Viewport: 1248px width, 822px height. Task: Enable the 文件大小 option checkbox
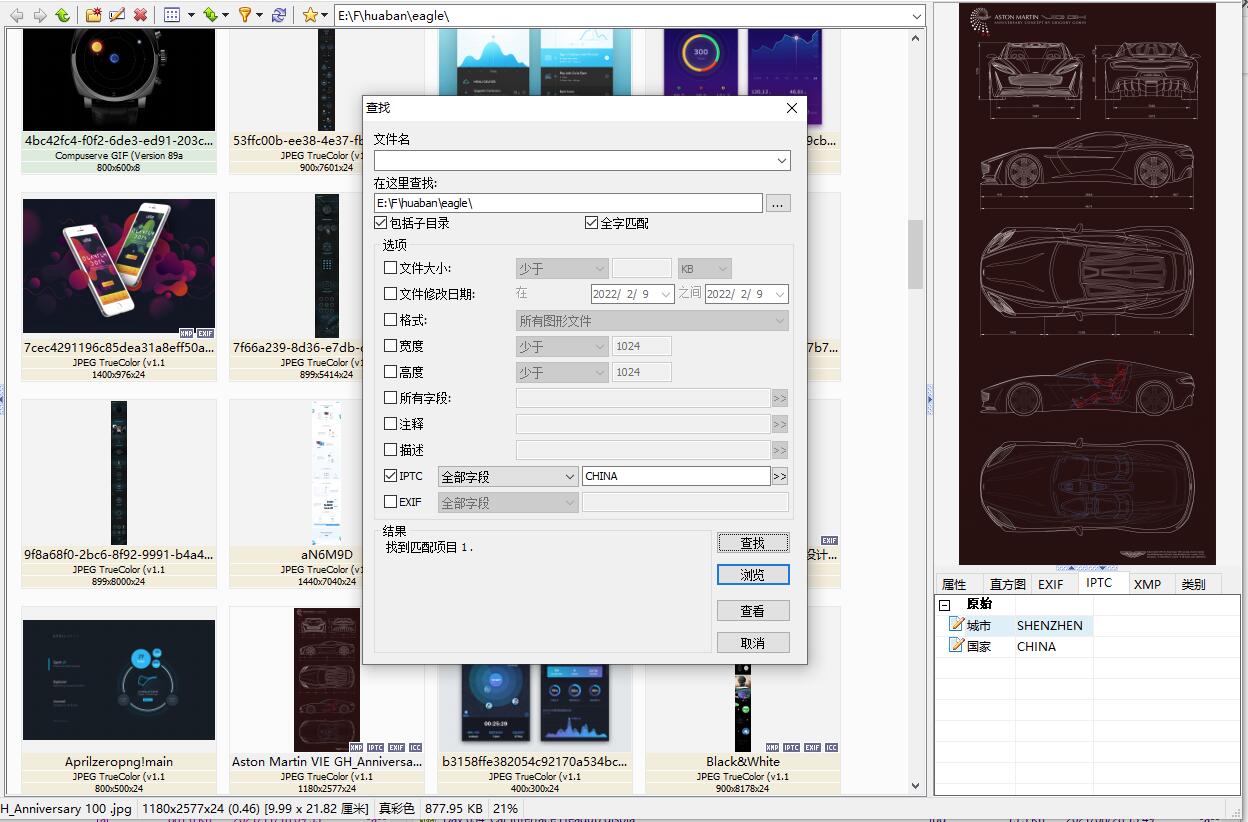pos(391,268)
